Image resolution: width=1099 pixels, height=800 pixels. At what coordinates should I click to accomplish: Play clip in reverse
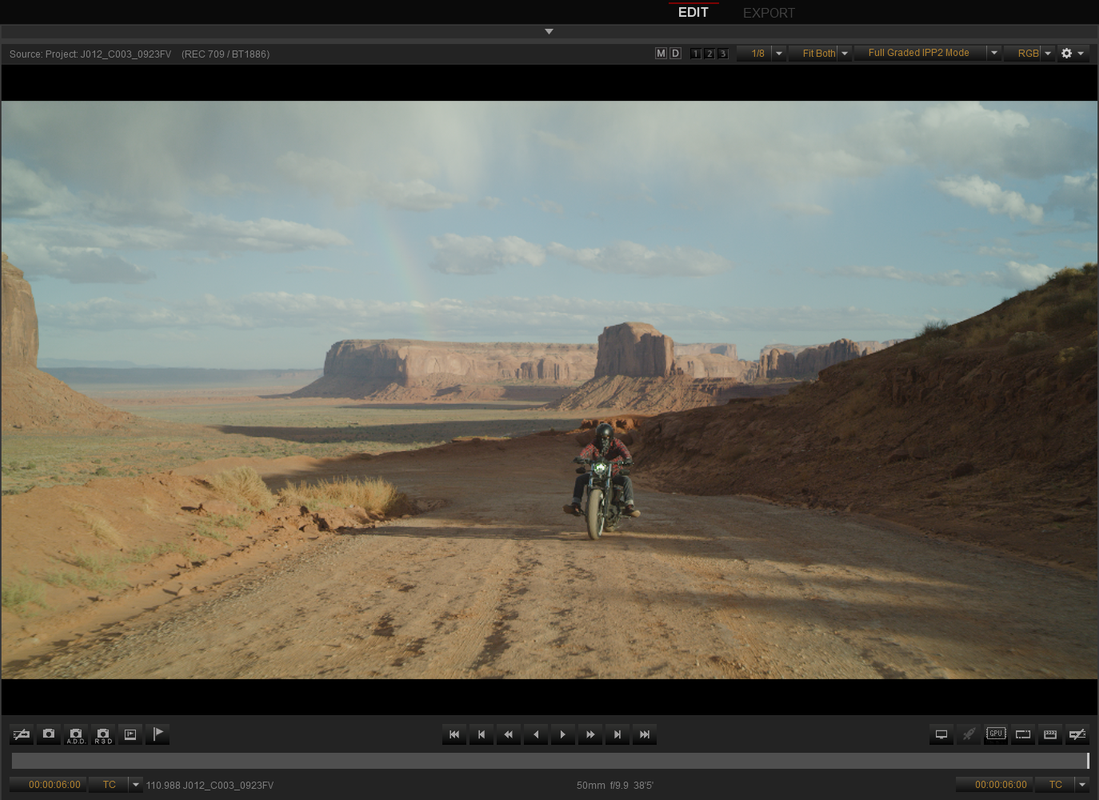[x=536, y=734]
